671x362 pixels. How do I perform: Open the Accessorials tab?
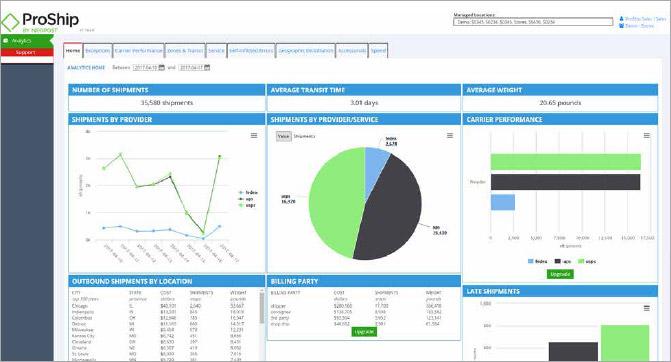[x=352, y=50]
